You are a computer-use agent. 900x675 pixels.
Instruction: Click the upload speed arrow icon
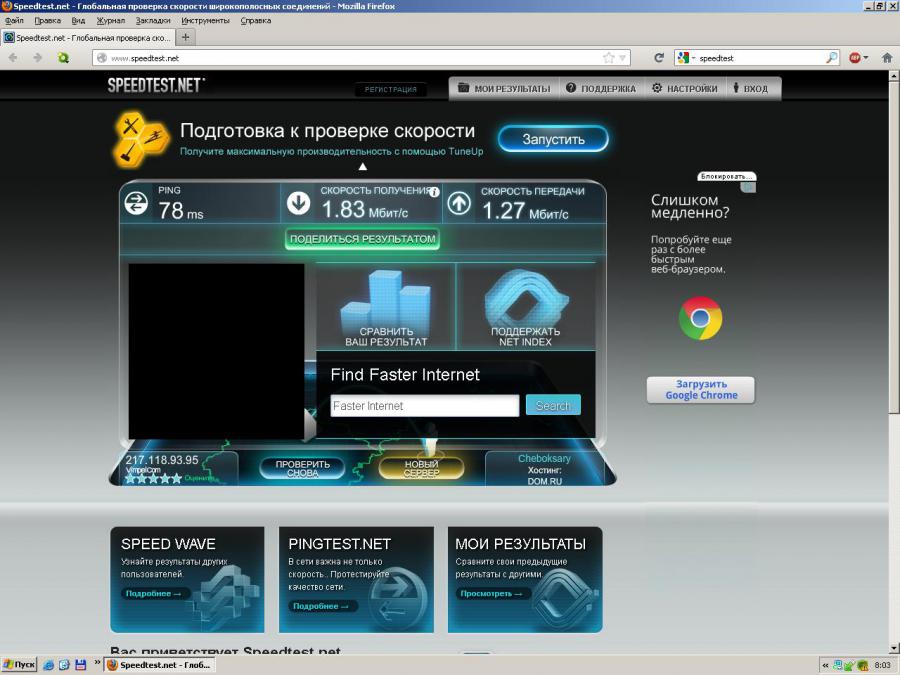click(x=459, y=203)
